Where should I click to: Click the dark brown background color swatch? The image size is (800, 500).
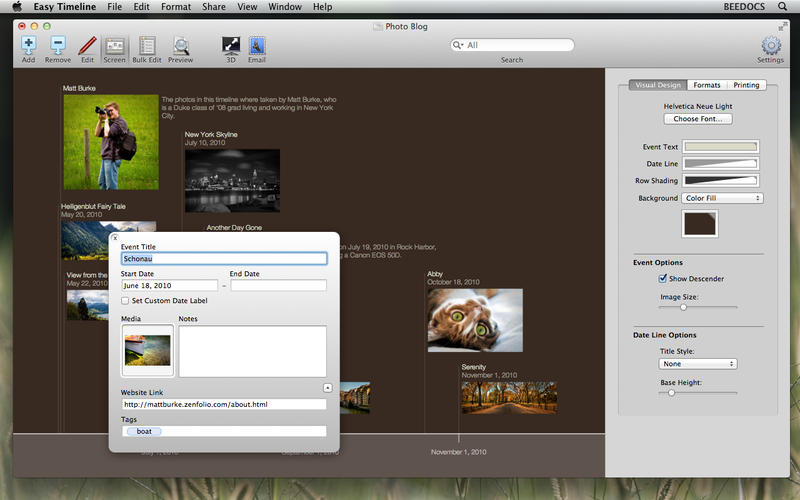pyautogui.click(x=698, y=224)
